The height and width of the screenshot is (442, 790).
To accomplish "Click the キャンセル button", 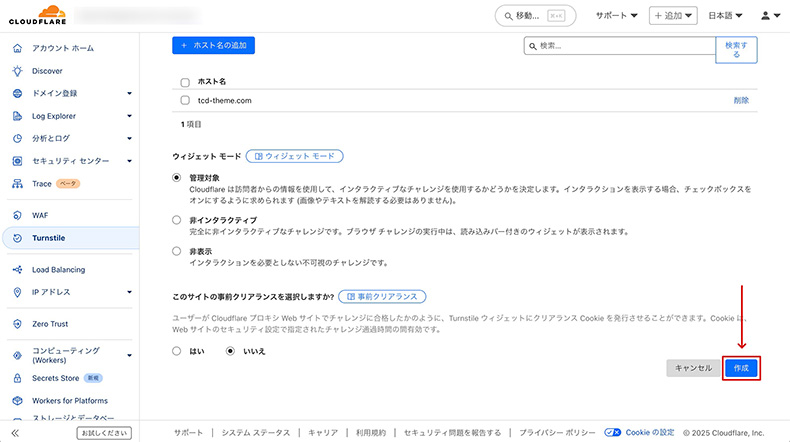I will (693, 368).
